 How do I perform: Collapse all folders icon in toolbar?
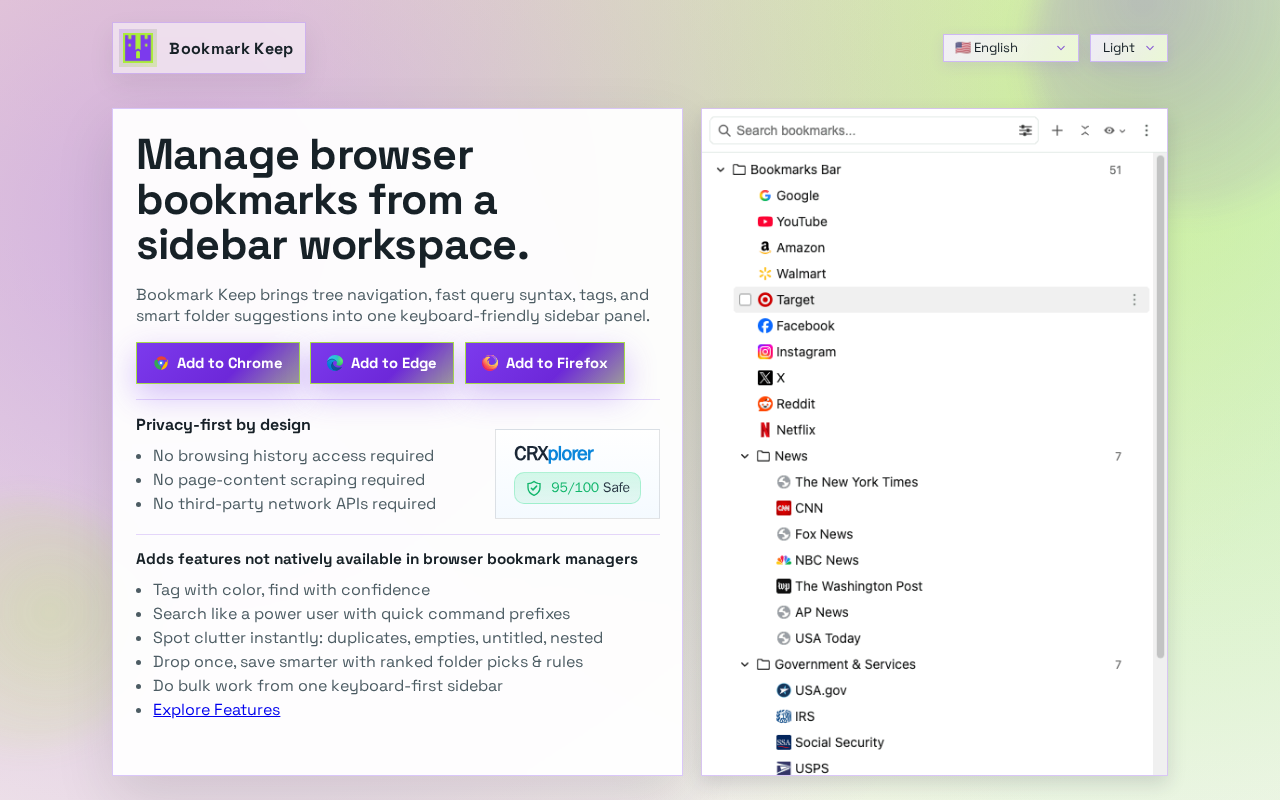(1085, 130)
